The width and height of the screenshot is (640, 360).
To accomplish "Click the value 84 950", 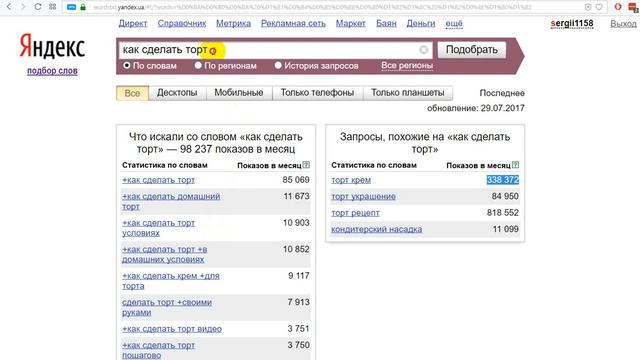I will pos(505,196).
